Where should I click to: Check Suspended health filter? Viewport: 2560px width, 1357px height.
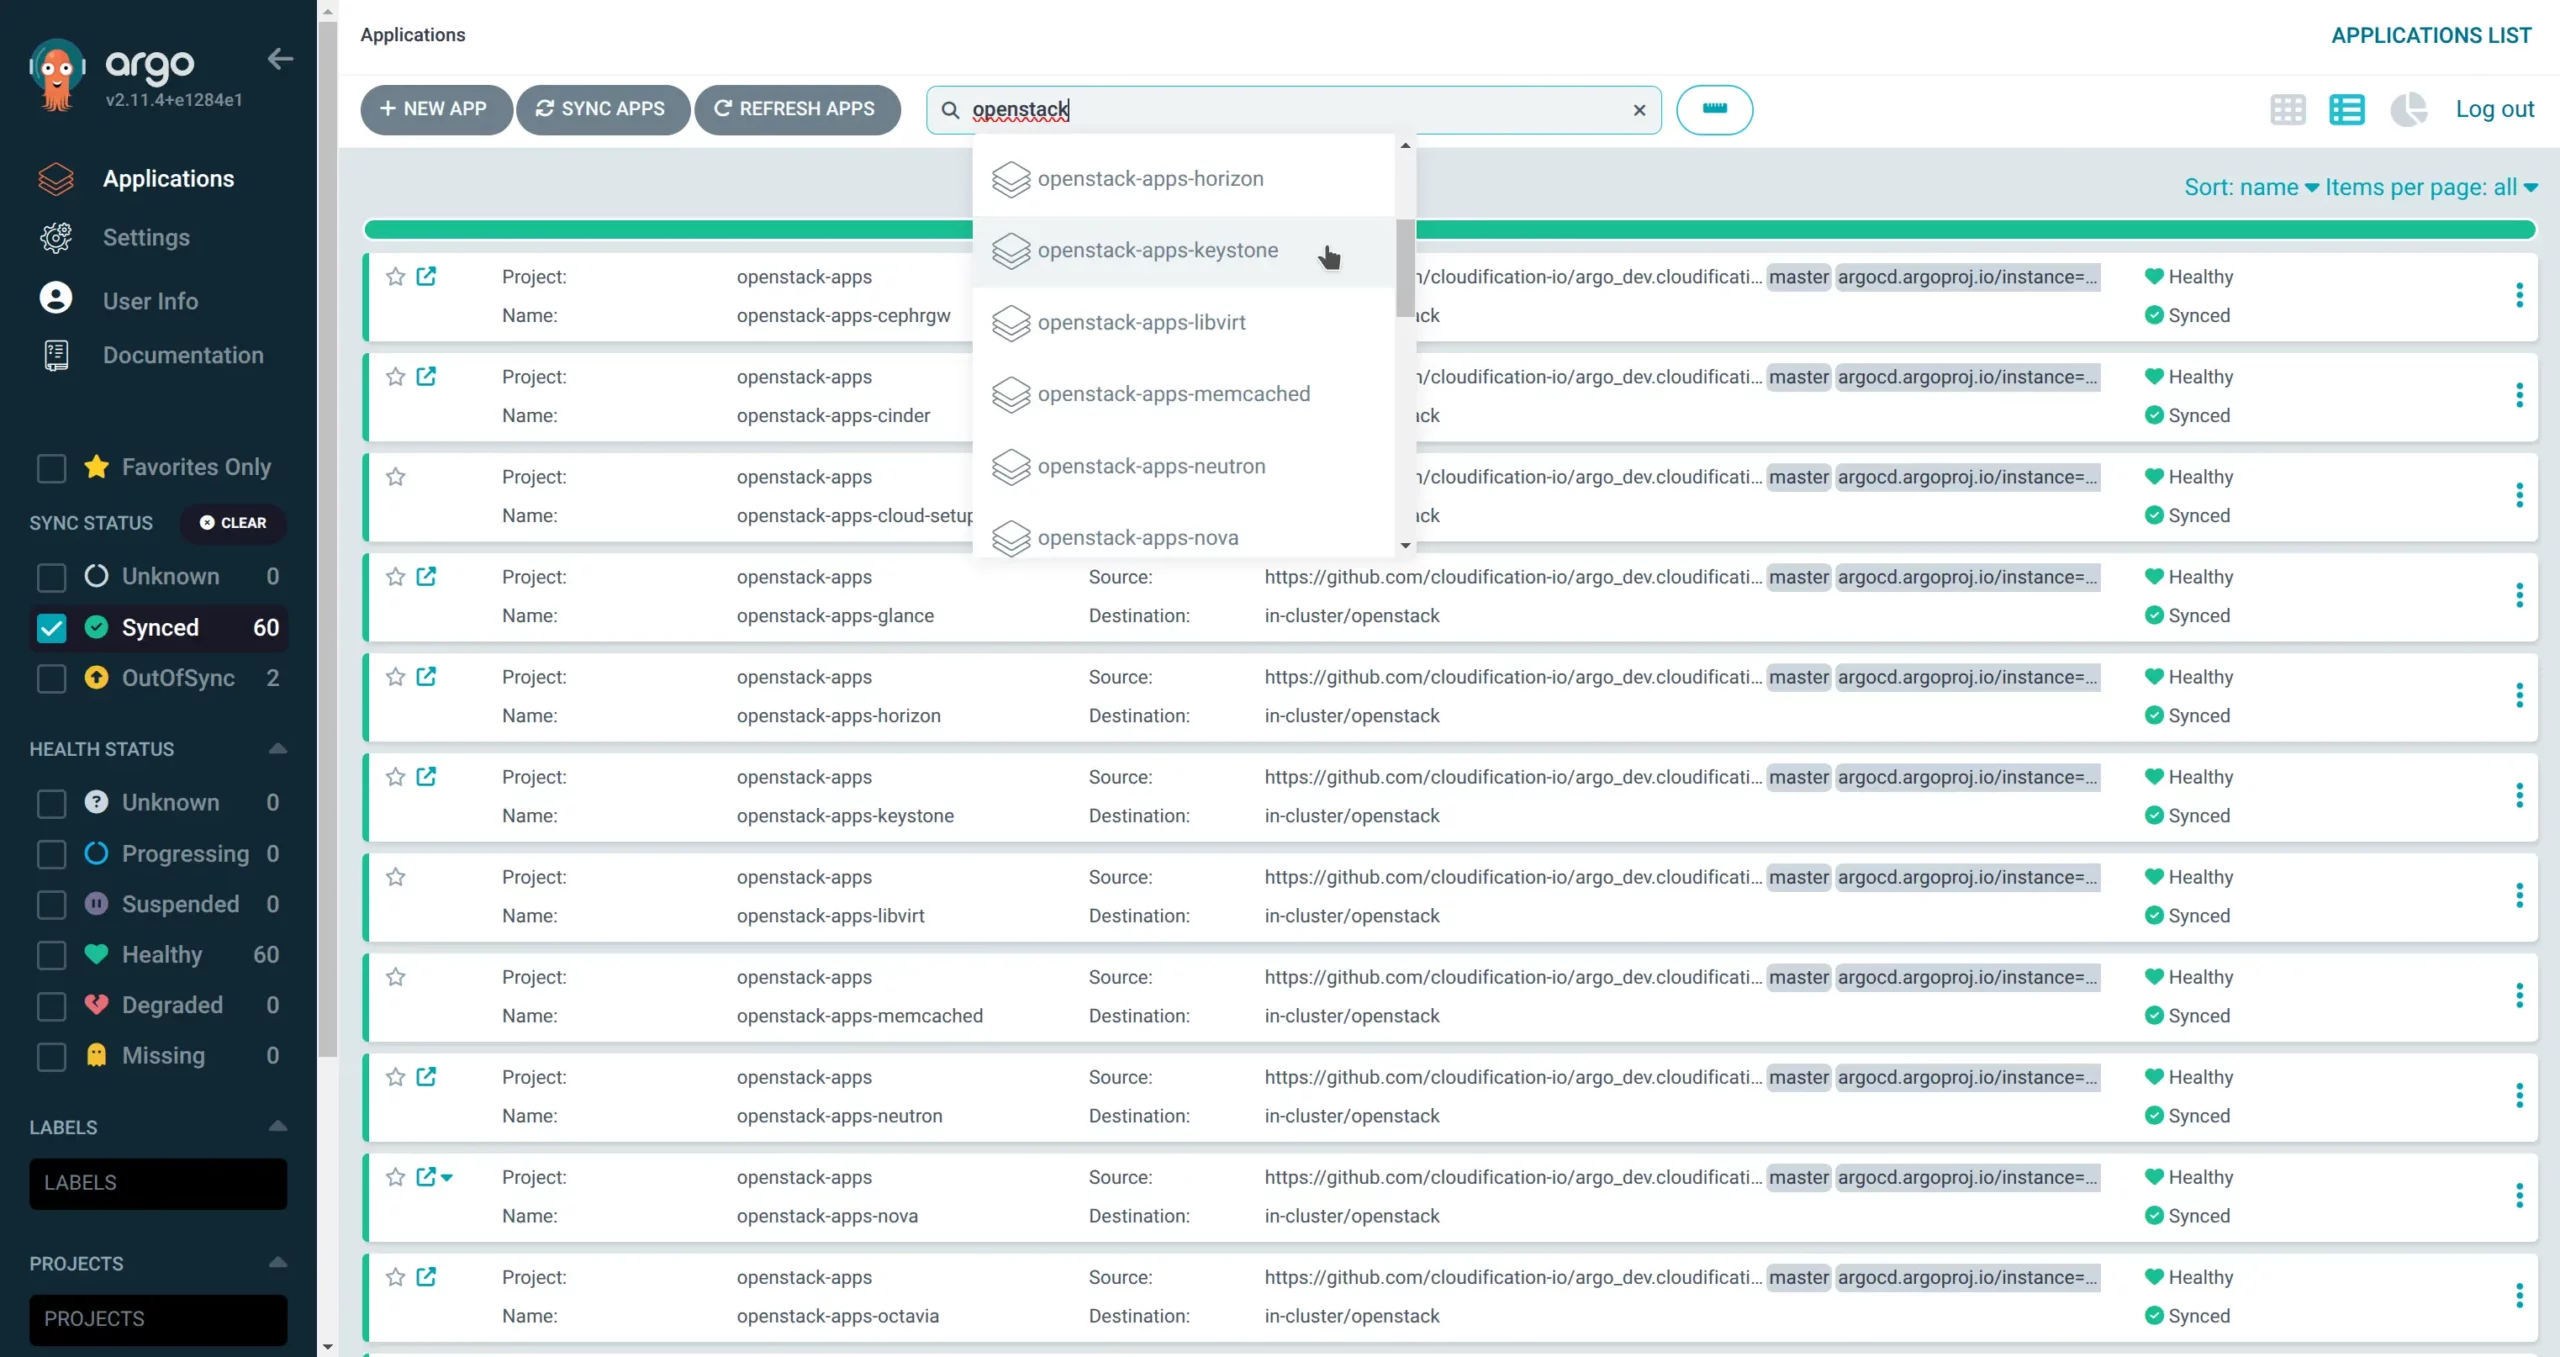(x=51, y=905)
